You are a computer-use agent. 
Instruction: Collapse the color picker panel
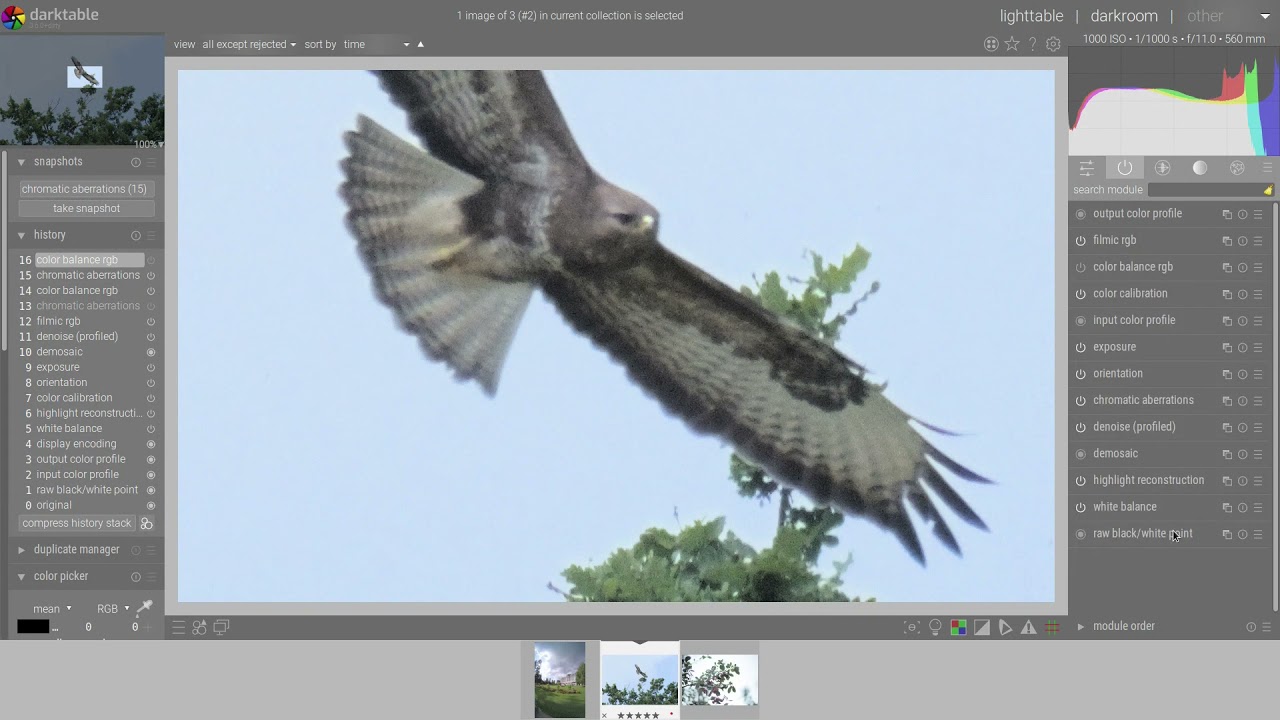click(21, 577)
